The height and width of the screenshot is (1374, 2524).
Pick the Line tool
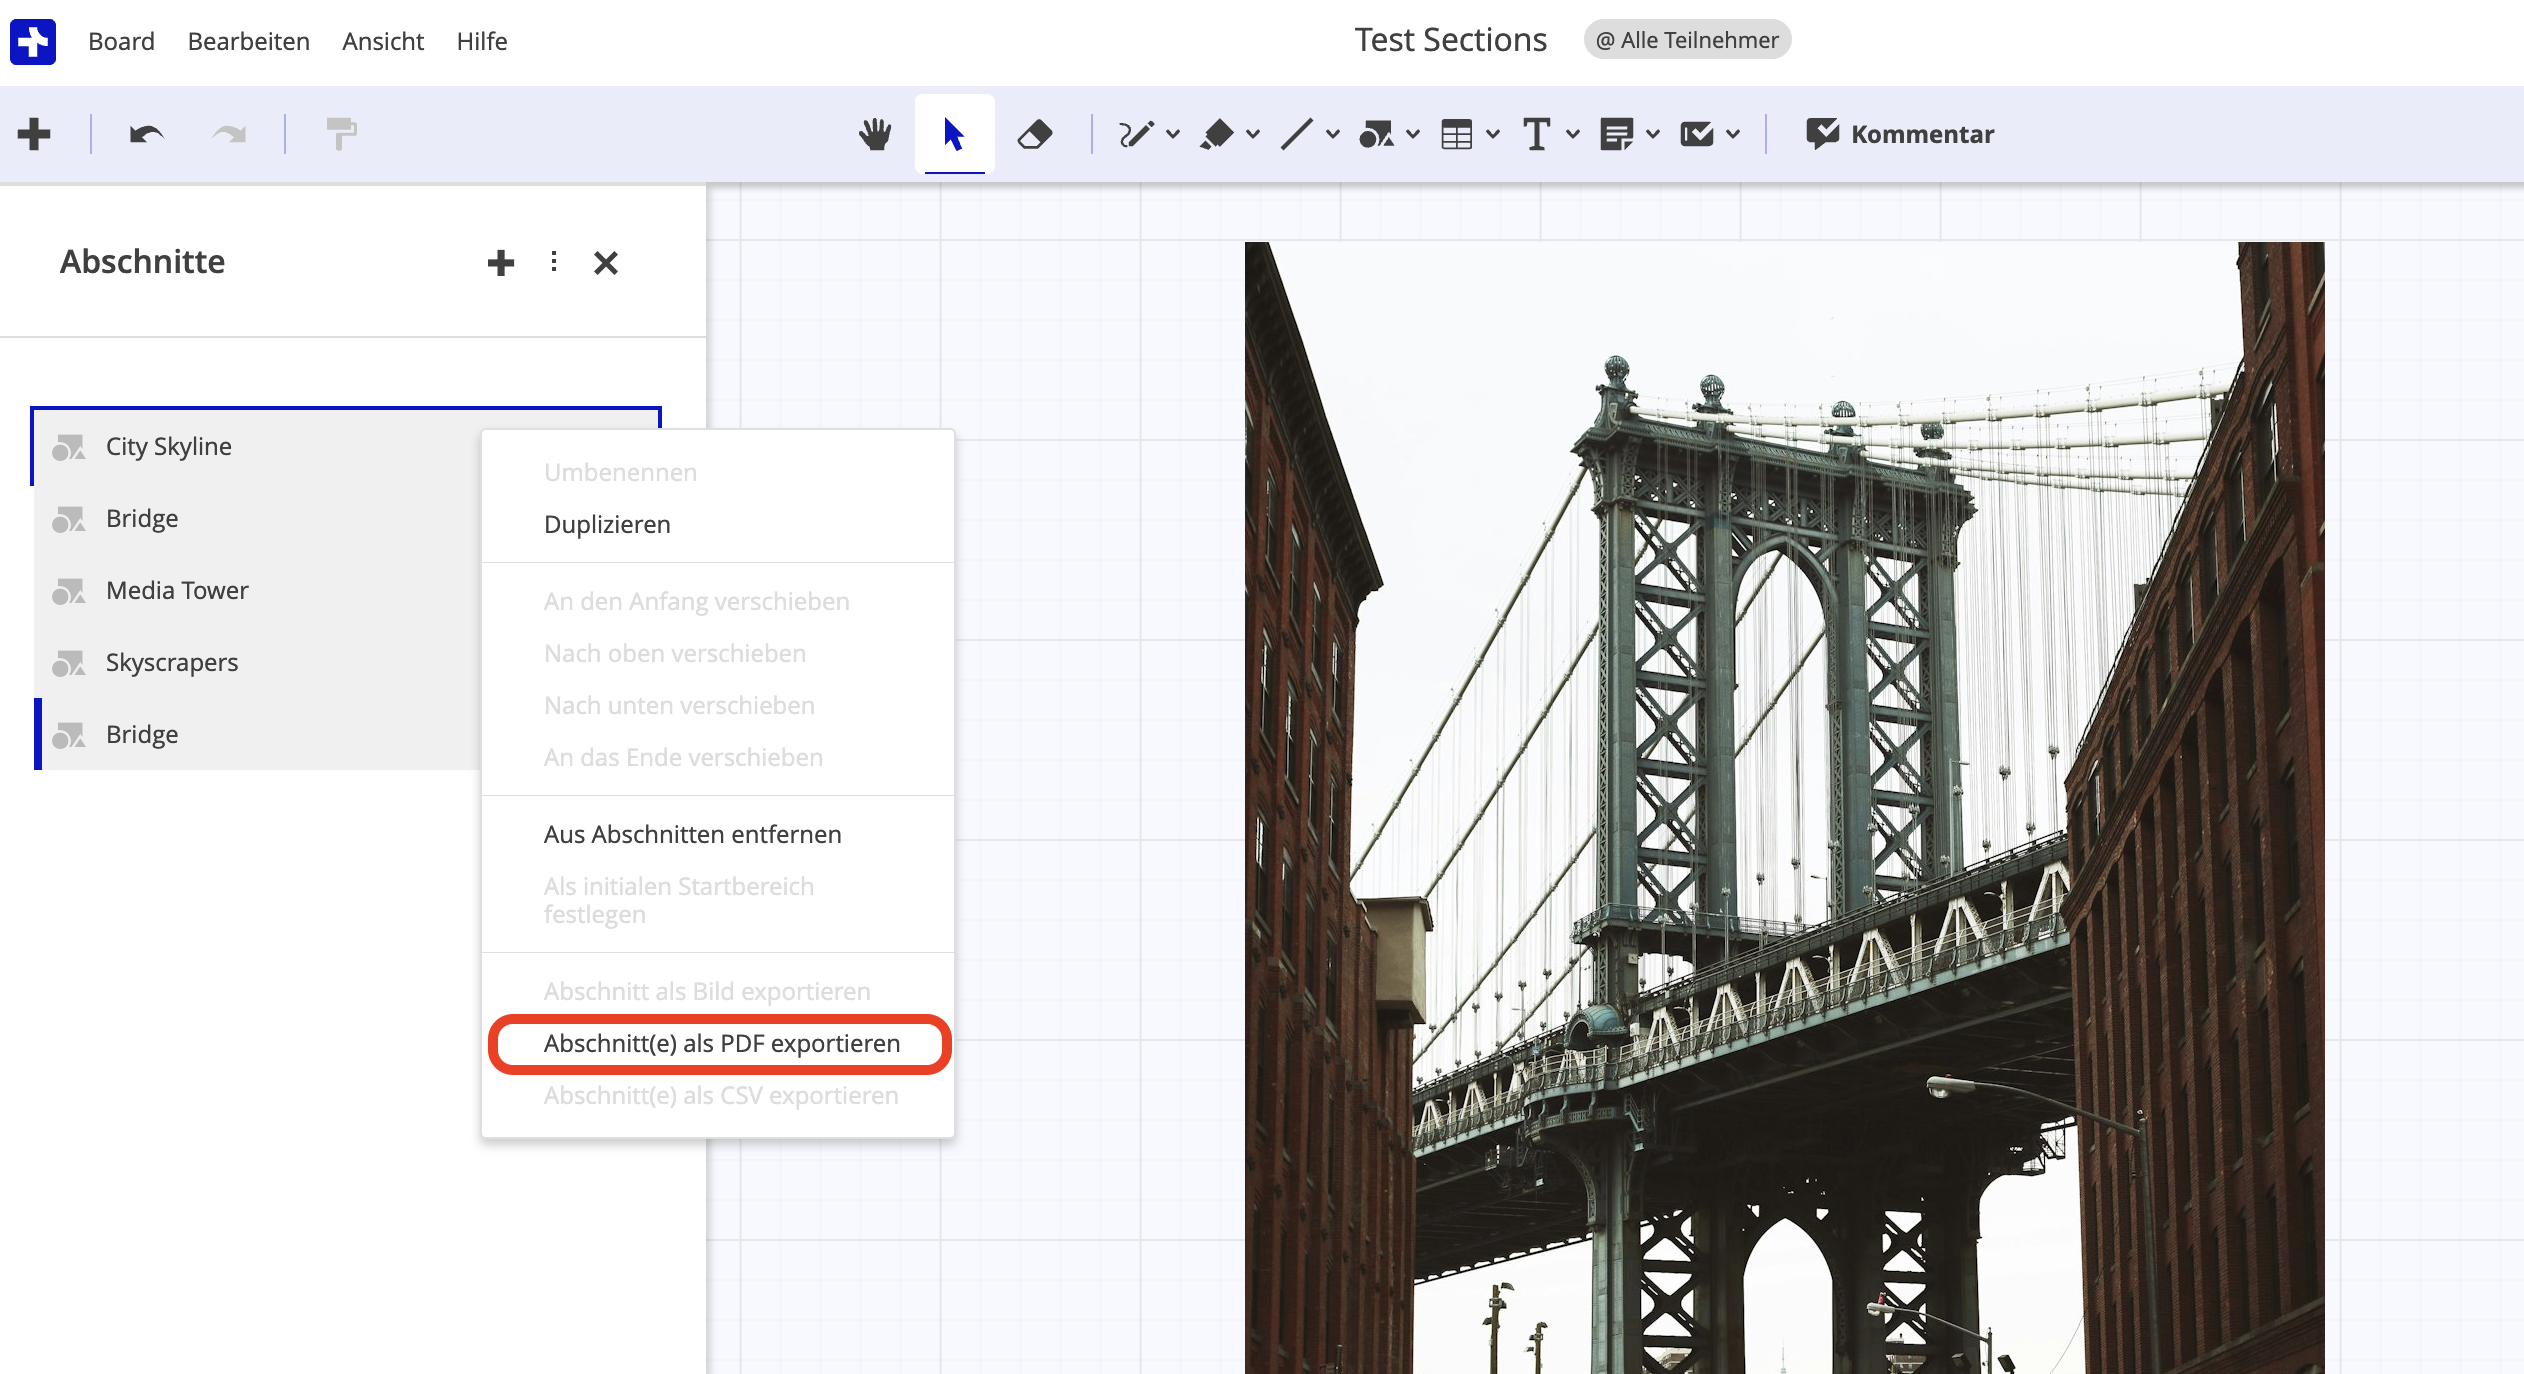[x=1298, y=133]
